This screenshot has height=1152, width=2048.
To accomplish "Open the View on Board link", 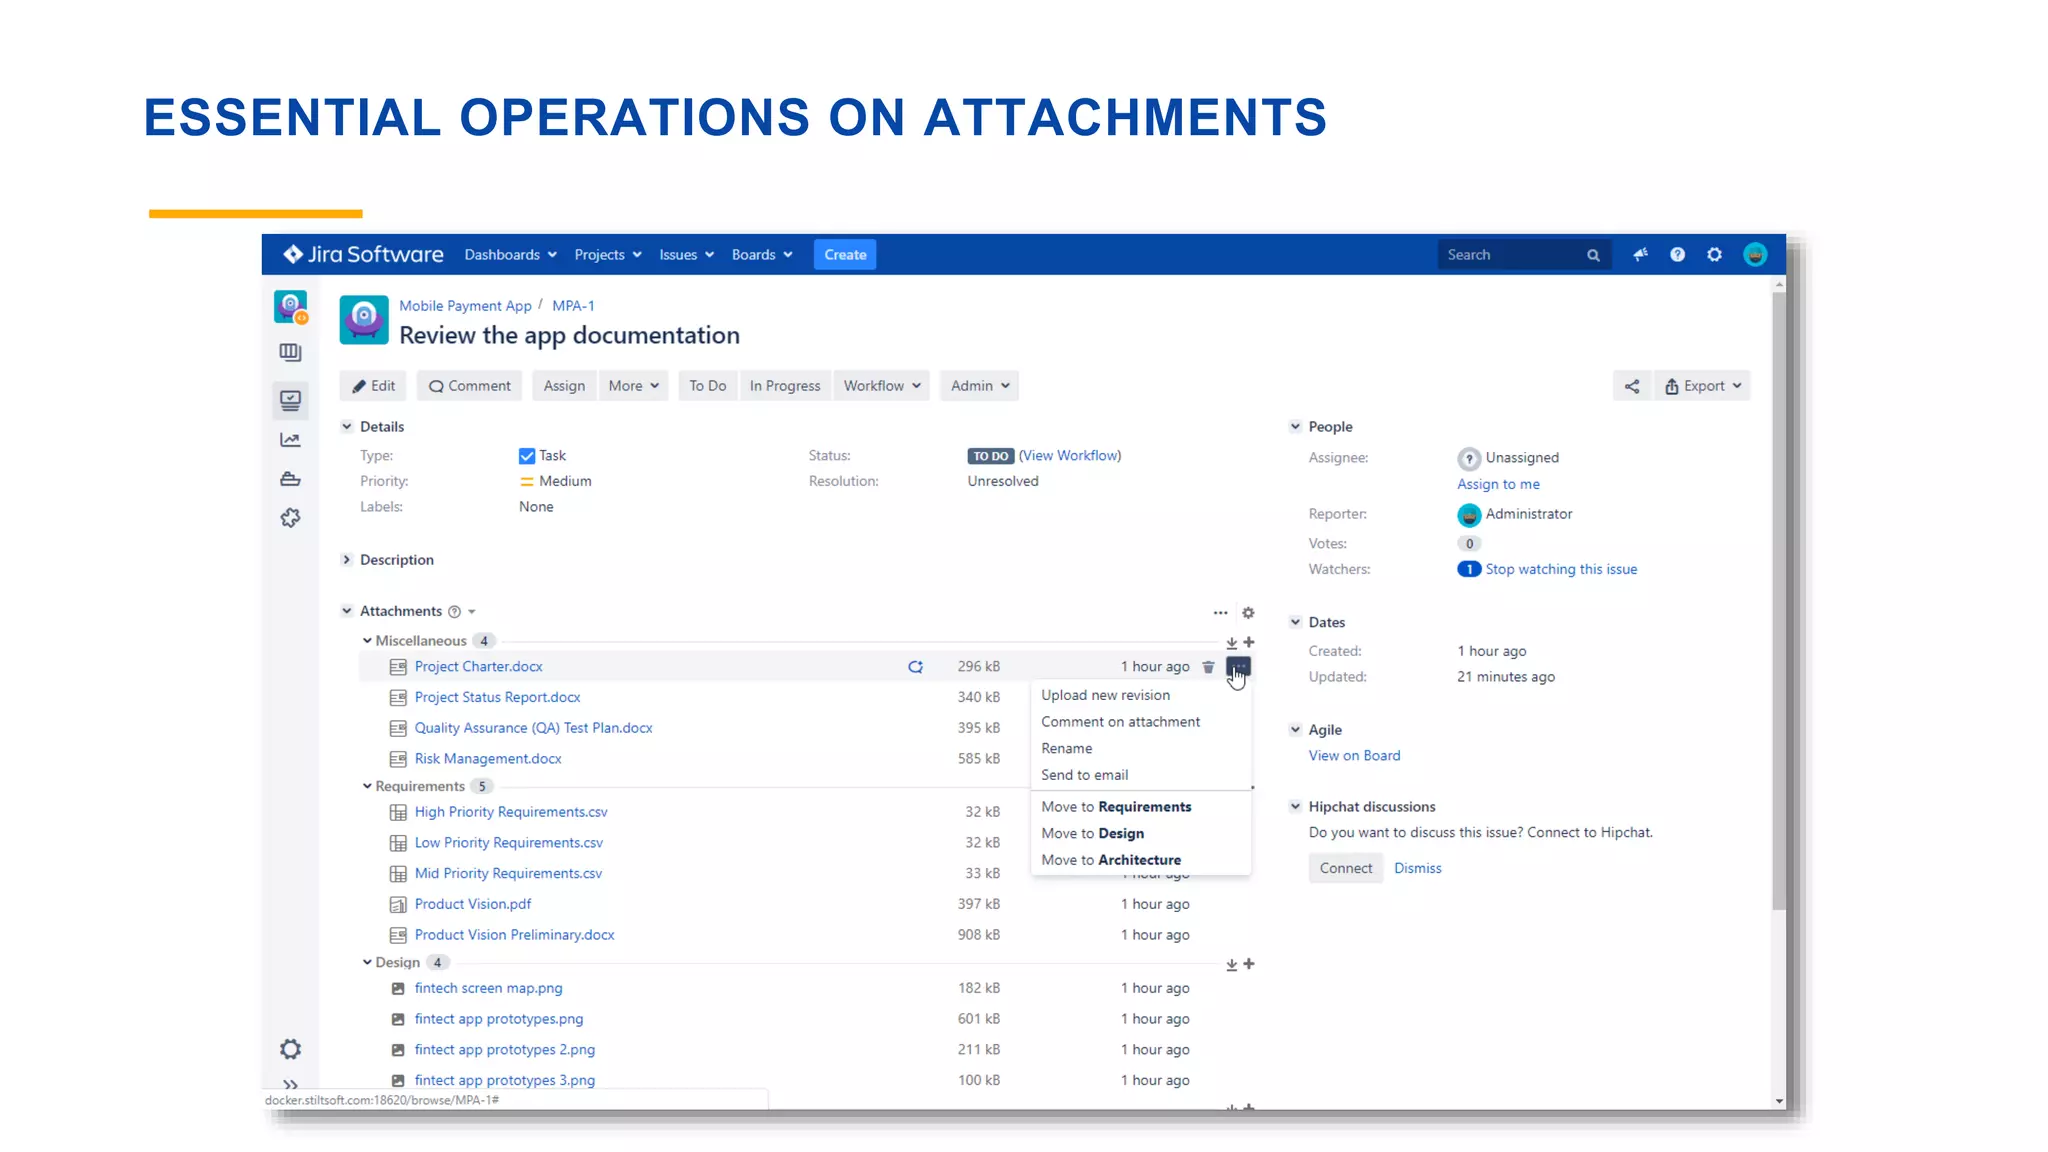I will click(x=1354, y=756).
